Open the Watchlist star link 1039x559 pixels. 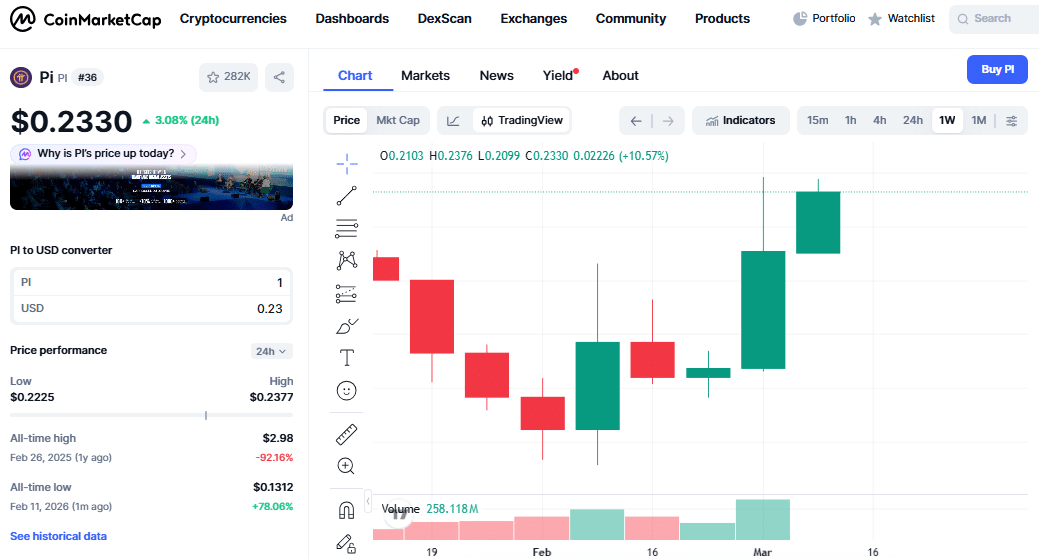click(x=901, y=19)
